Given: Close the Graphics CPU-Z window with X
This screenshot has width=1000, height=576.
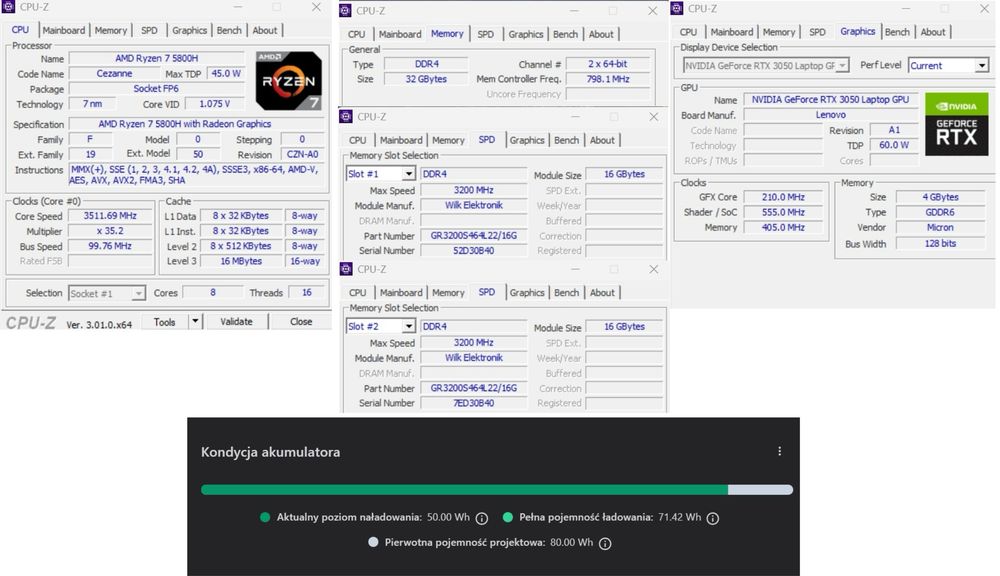Looking at the screenshot, I should tap(984, 8).
